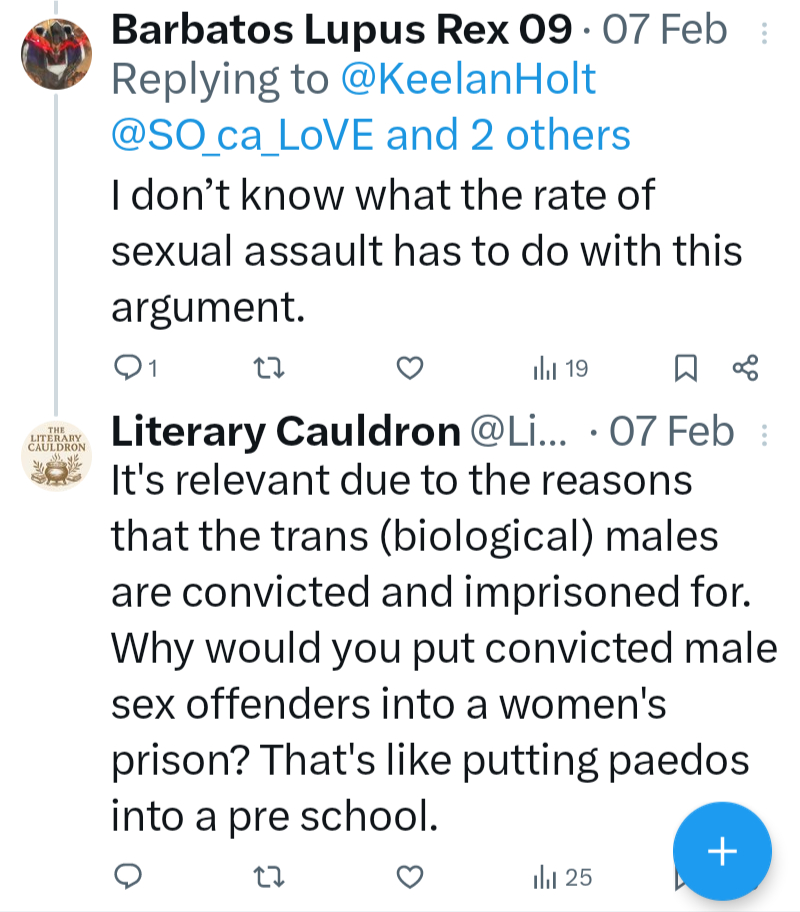Image resolution: width=800 pixels, height=912 pixels.
Task: Reply to Barbatos Lupus Rex 09's tweet
Action: (x=127, y=369)
